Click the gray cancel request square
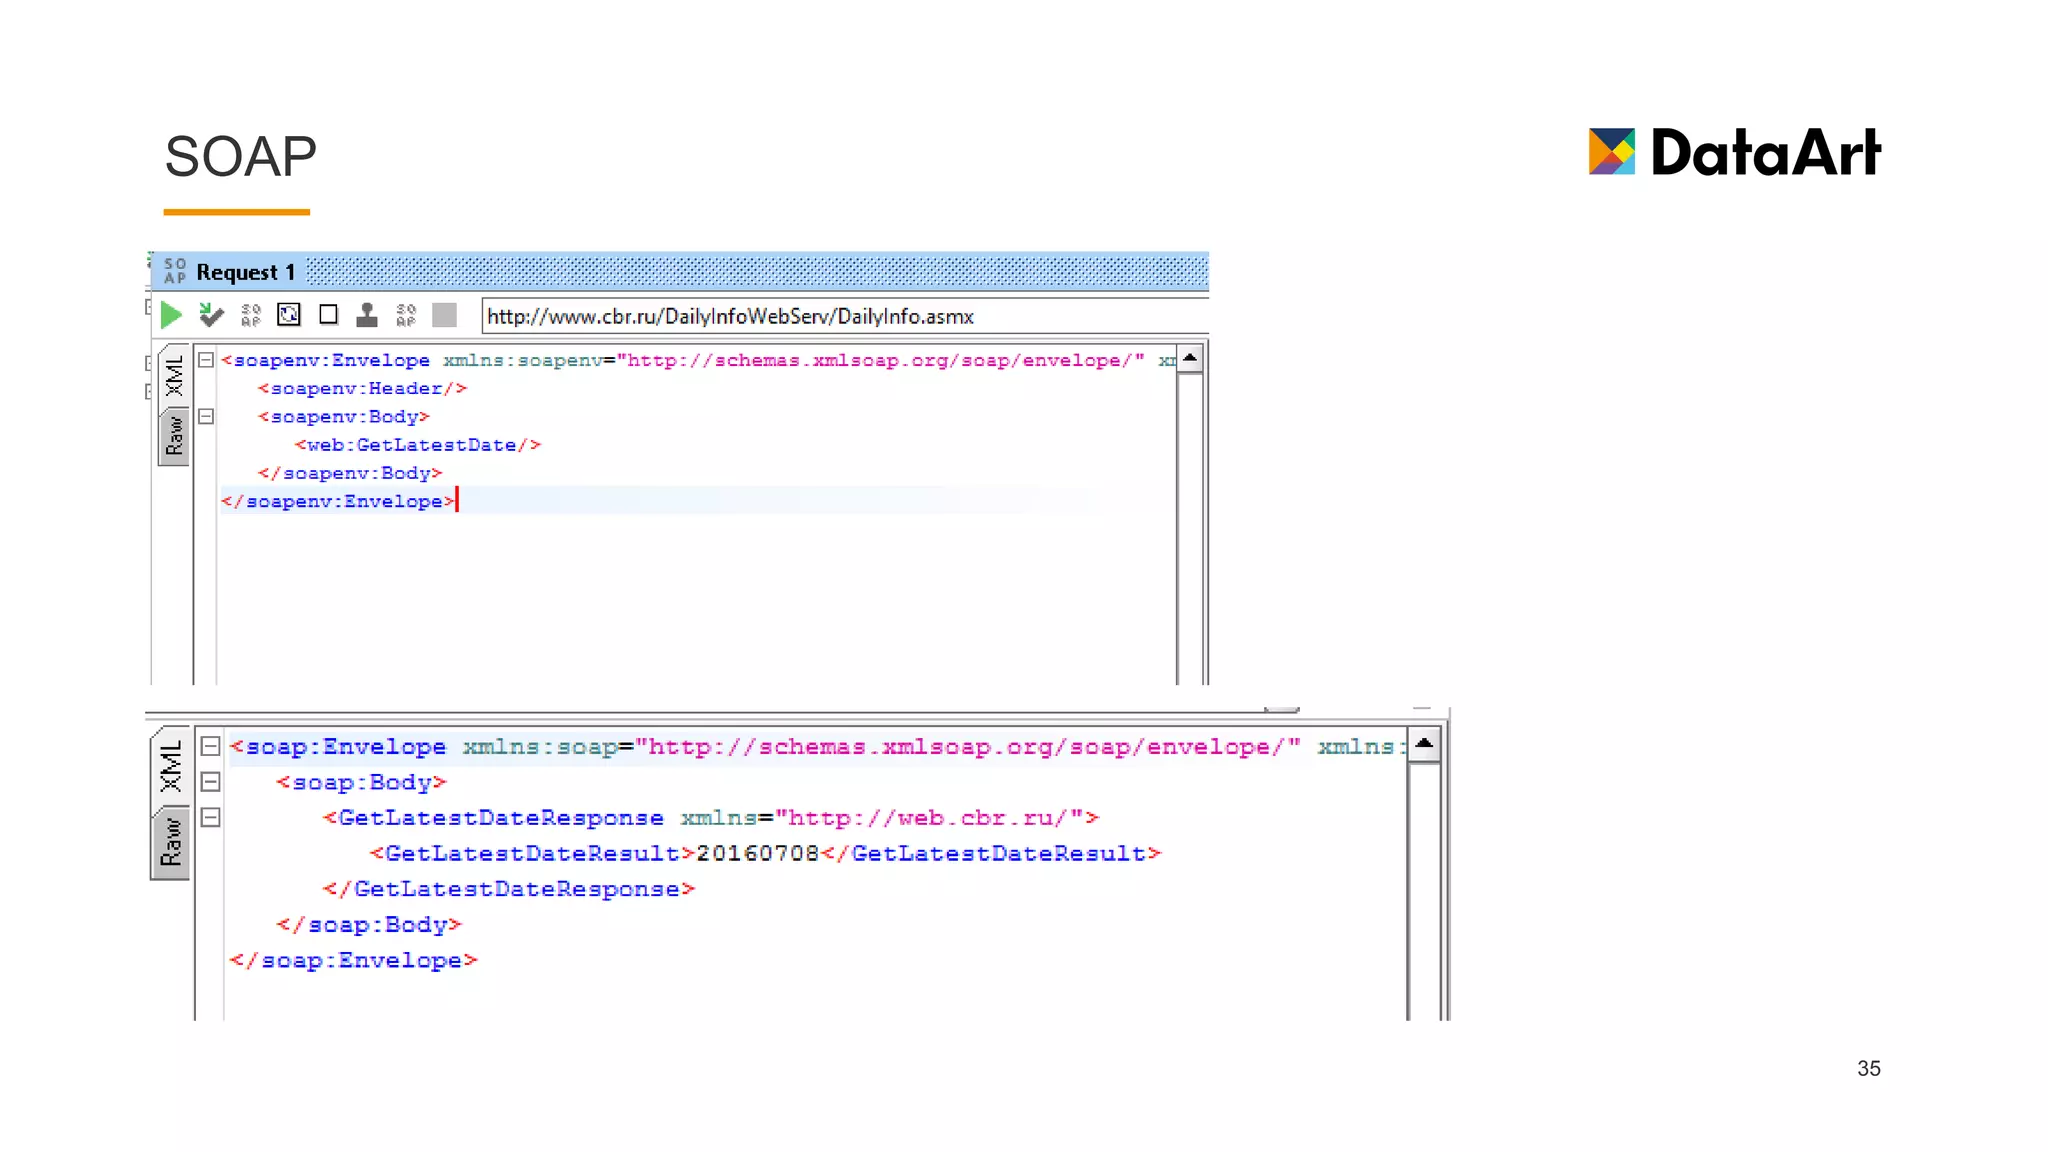Screen dimensions: 2048x1152 (x=444, y=316)
